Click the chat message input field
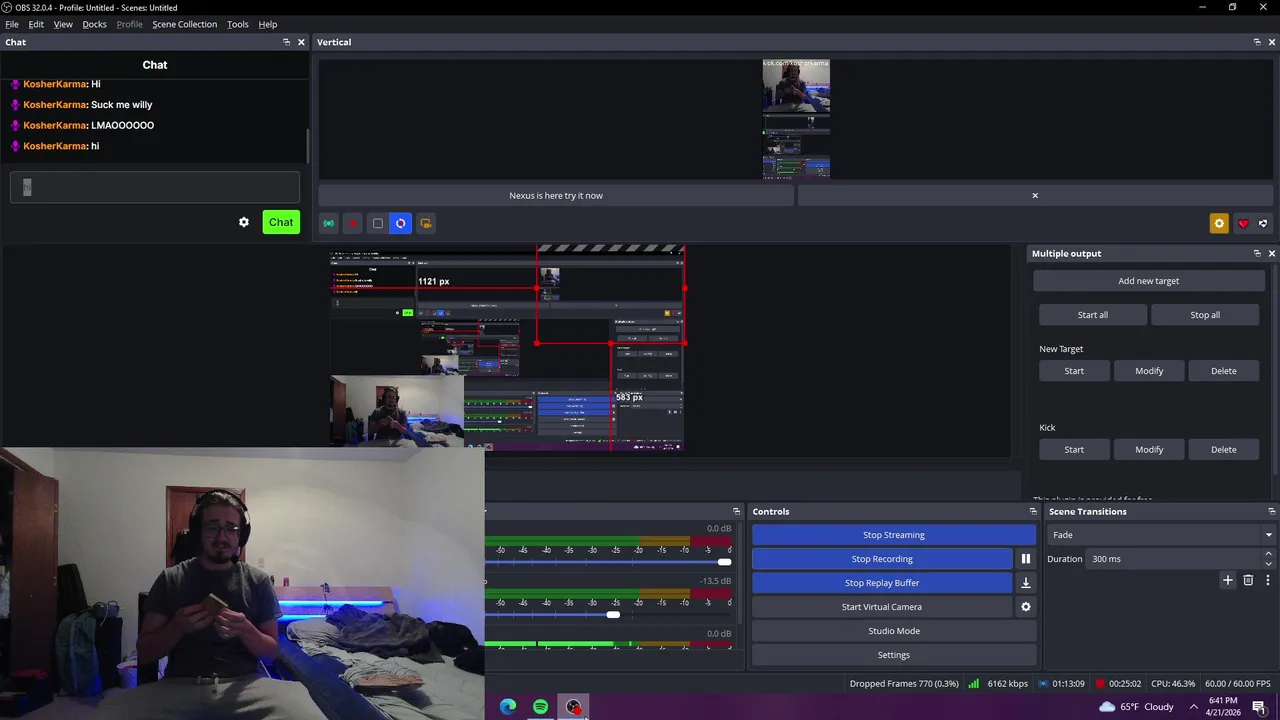 pyautogui.click(x=155, y=187)
